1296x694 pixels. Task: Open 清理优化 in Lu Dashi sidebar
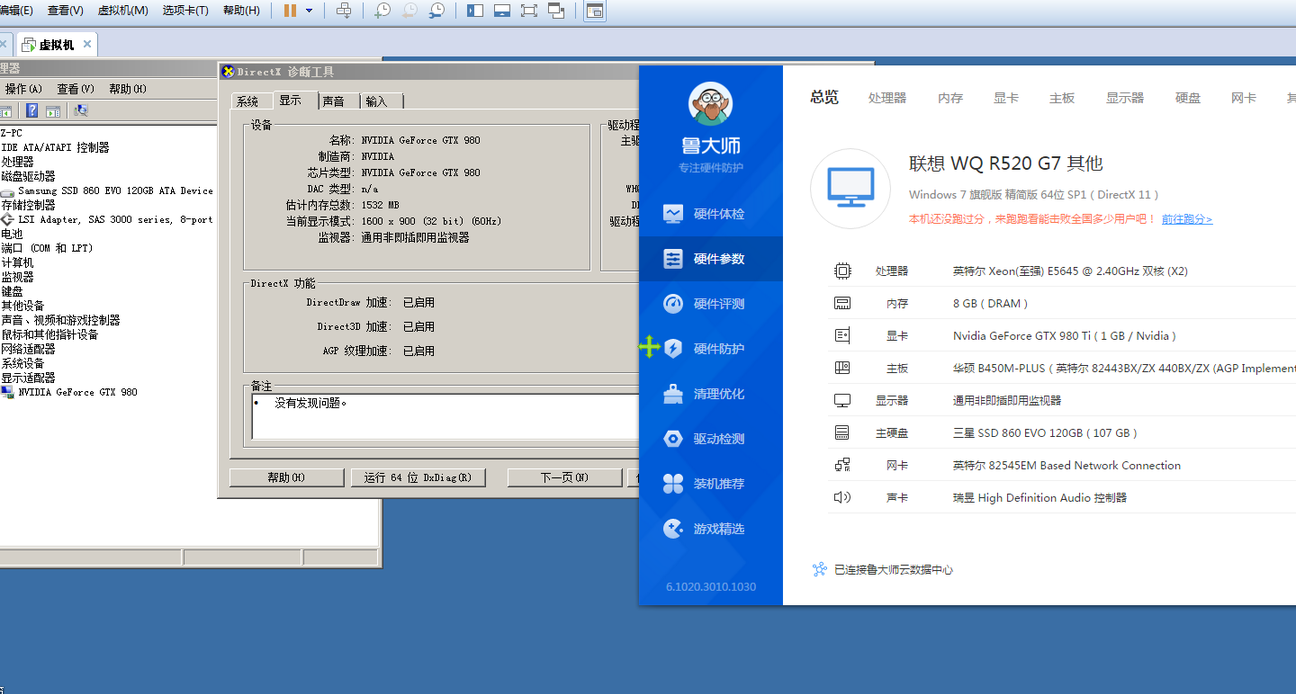pyautogui.click(x=711, y=394)
